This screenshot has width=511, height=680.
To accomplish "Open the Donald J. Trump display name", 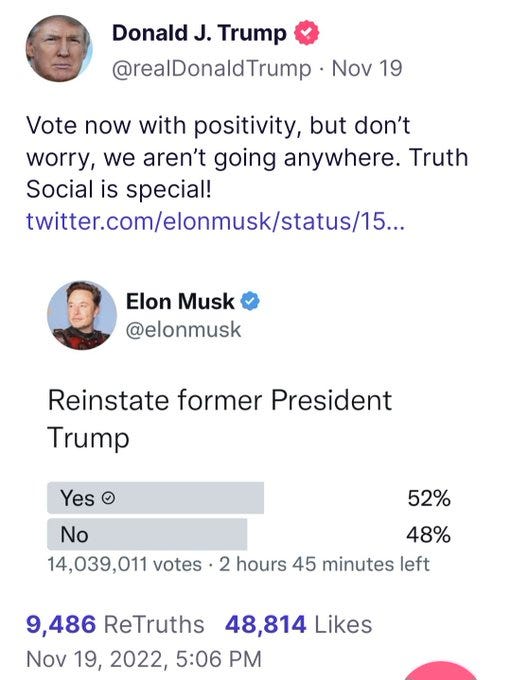I will coord(199,33).
